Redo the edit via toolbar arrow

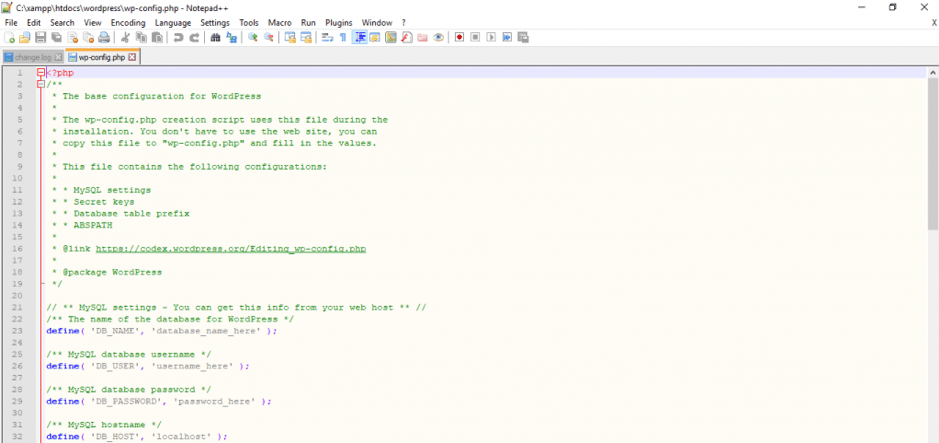pyautogui.click(x=194, y=37)
